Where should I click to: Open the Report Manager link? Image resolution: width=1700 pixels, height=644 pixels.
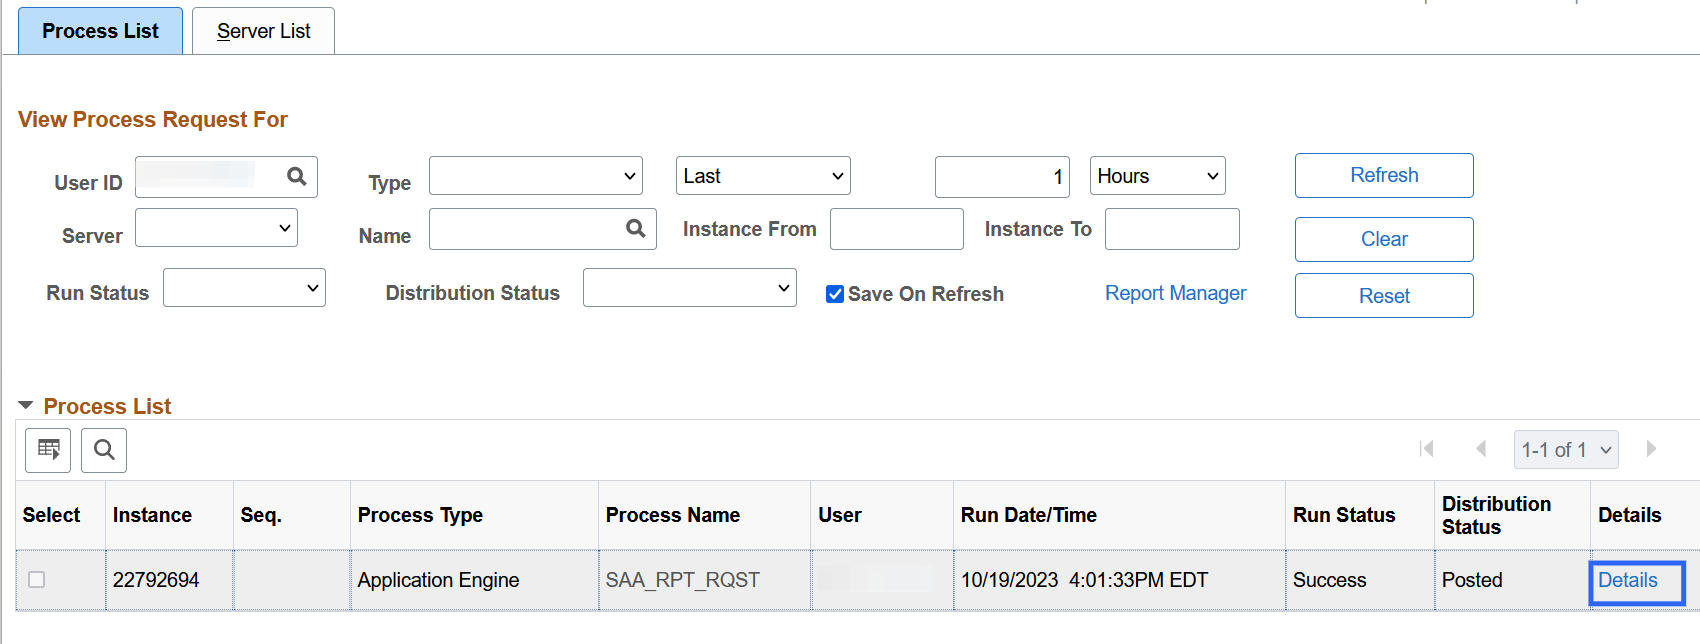click(x=1175, y=293)
